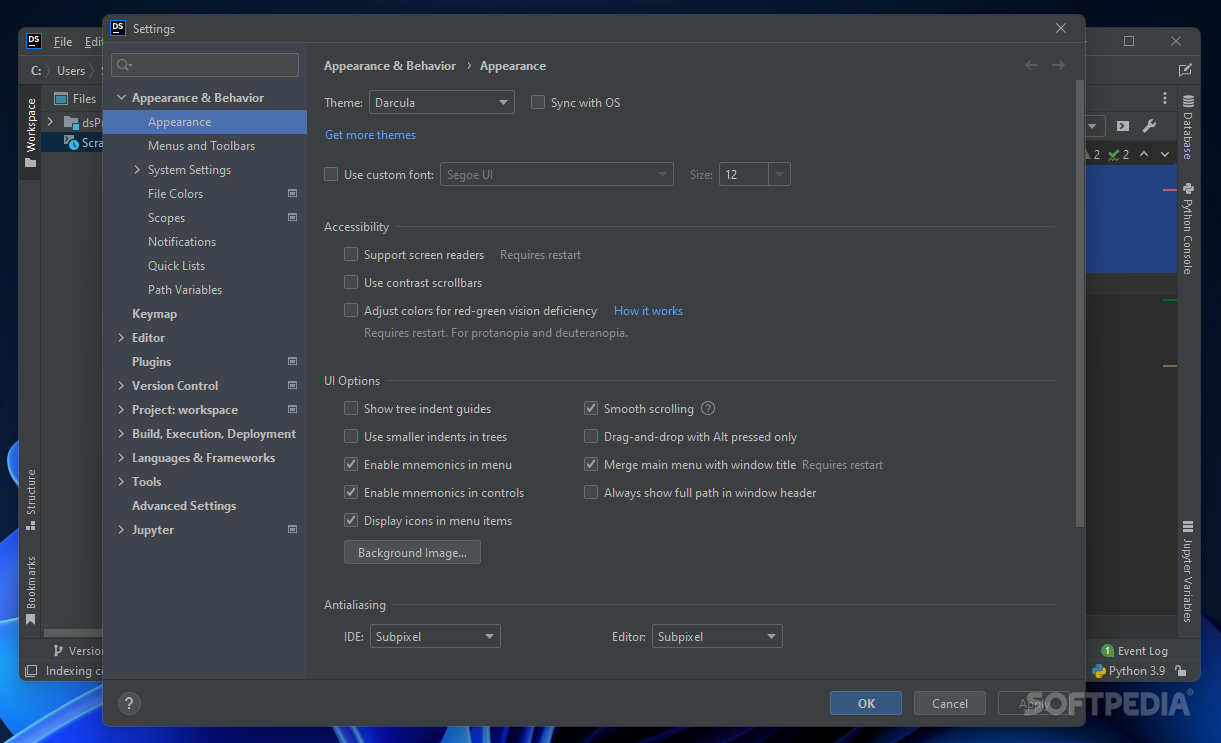Click the settings search magnifier icon
The image size is (1221, 743).
click(124, 65)
